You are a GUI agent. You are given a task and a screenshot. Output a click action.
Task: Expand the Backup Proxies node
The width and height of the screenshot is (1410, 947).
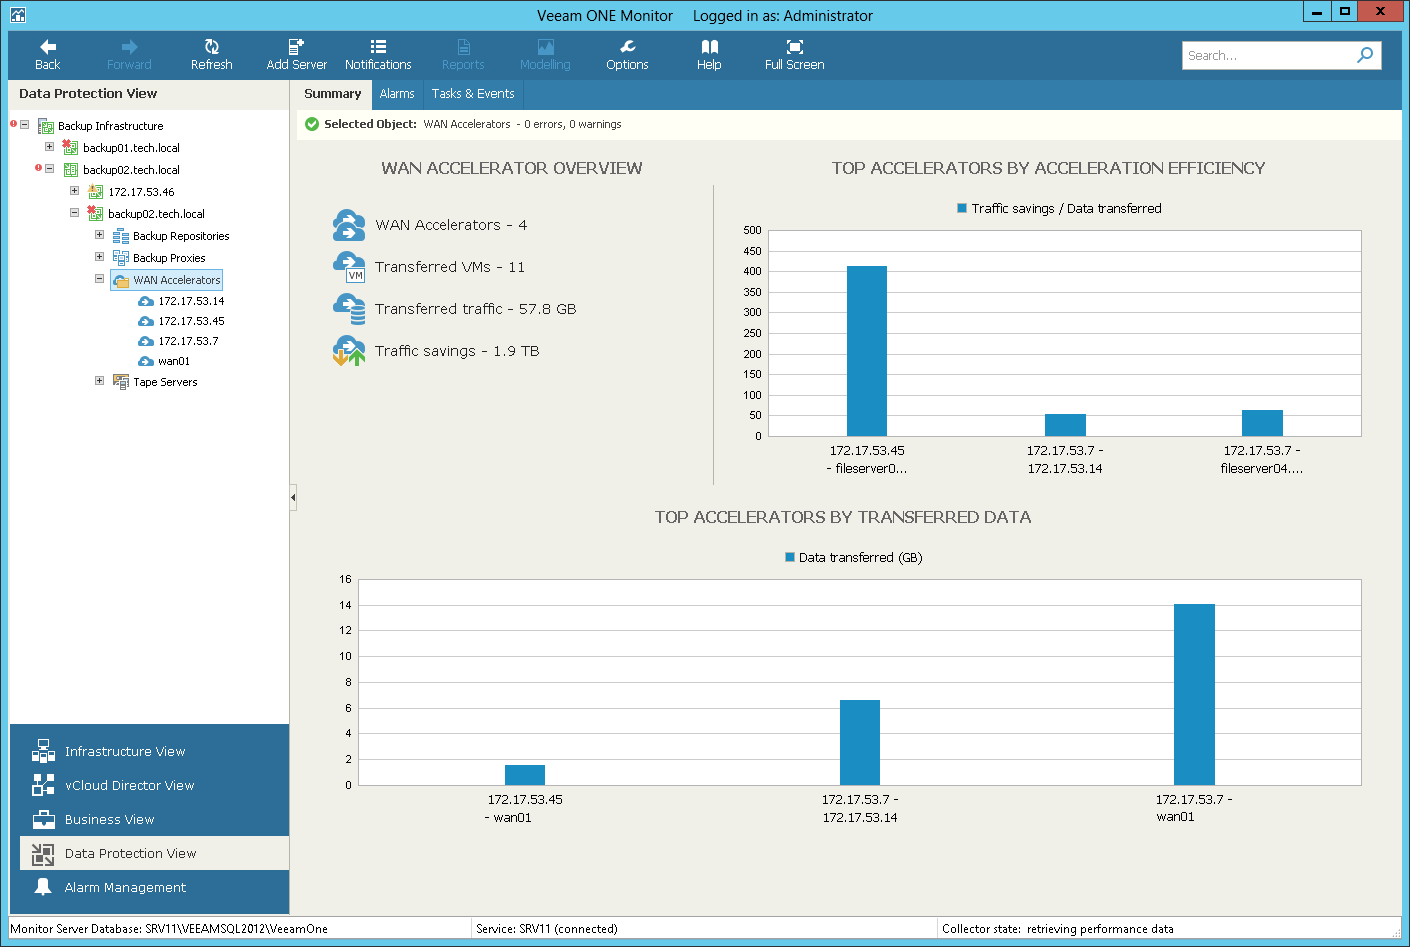[99, 257]
